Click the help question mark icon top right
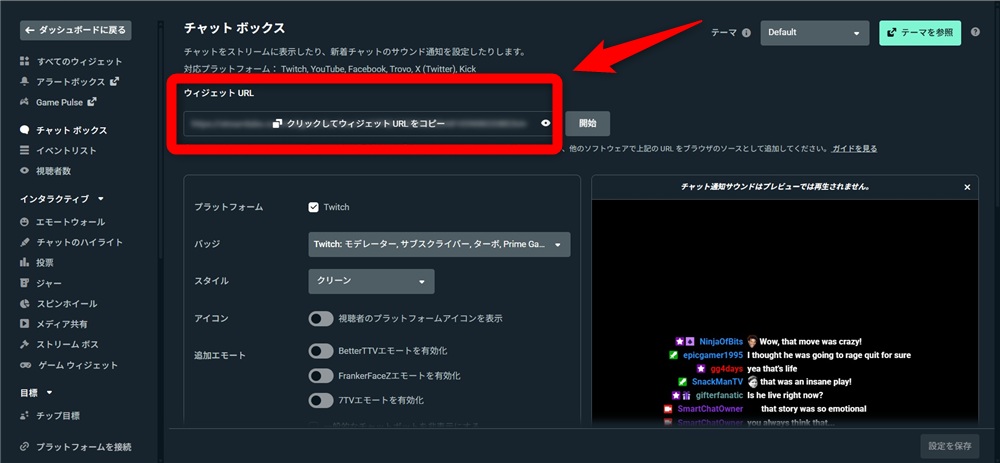The height and width of the screenshot is (463, 1000). click(975, 32)
